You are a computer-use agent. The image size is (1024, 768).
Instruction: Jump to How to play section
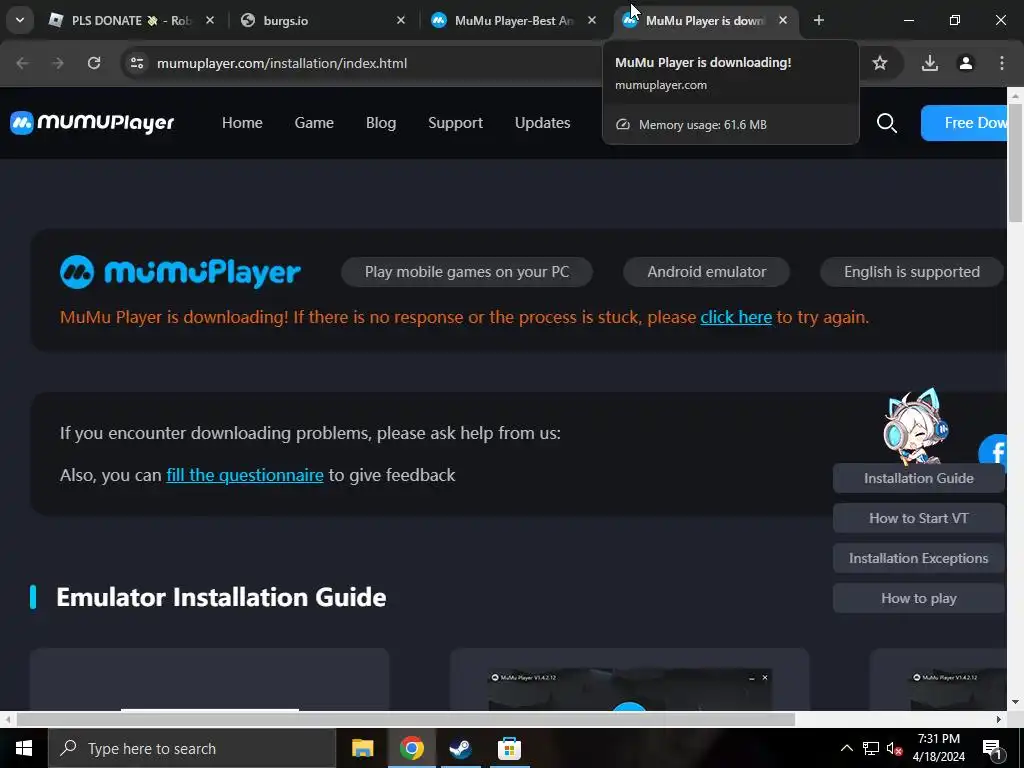(x=918, y=598)
